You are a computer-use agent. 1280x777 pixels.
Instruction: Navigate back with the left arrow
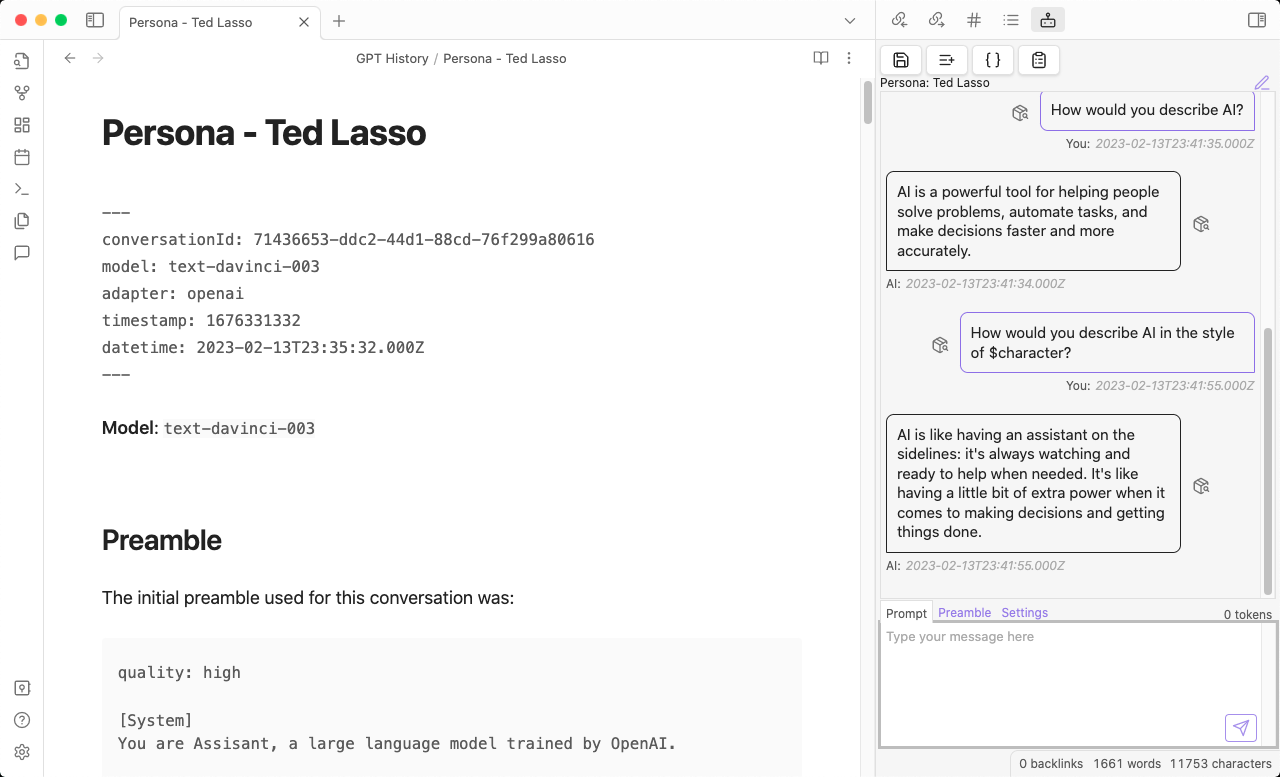point(70,58)
